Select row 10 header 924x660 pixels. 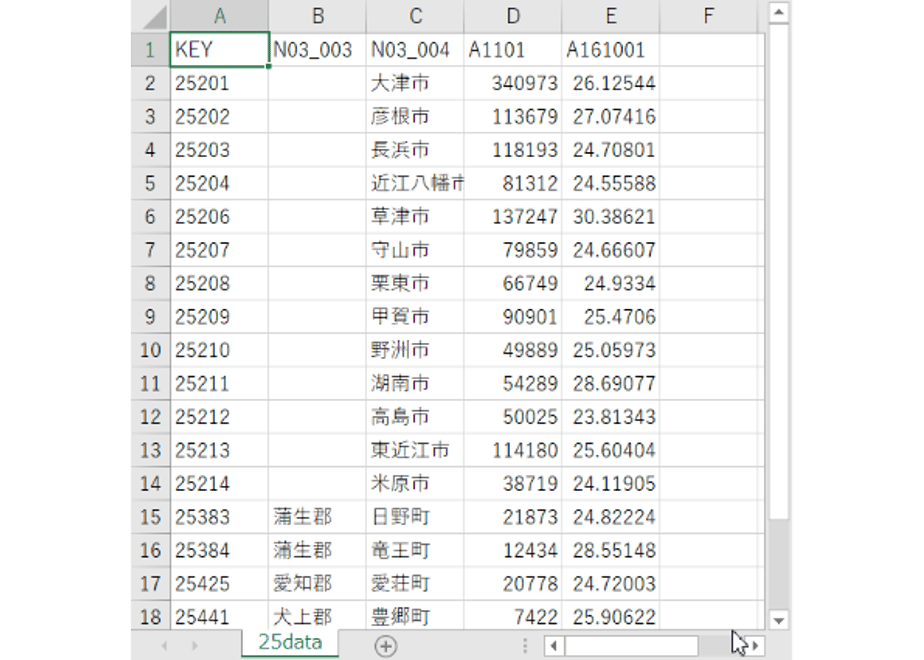point(150,350)
